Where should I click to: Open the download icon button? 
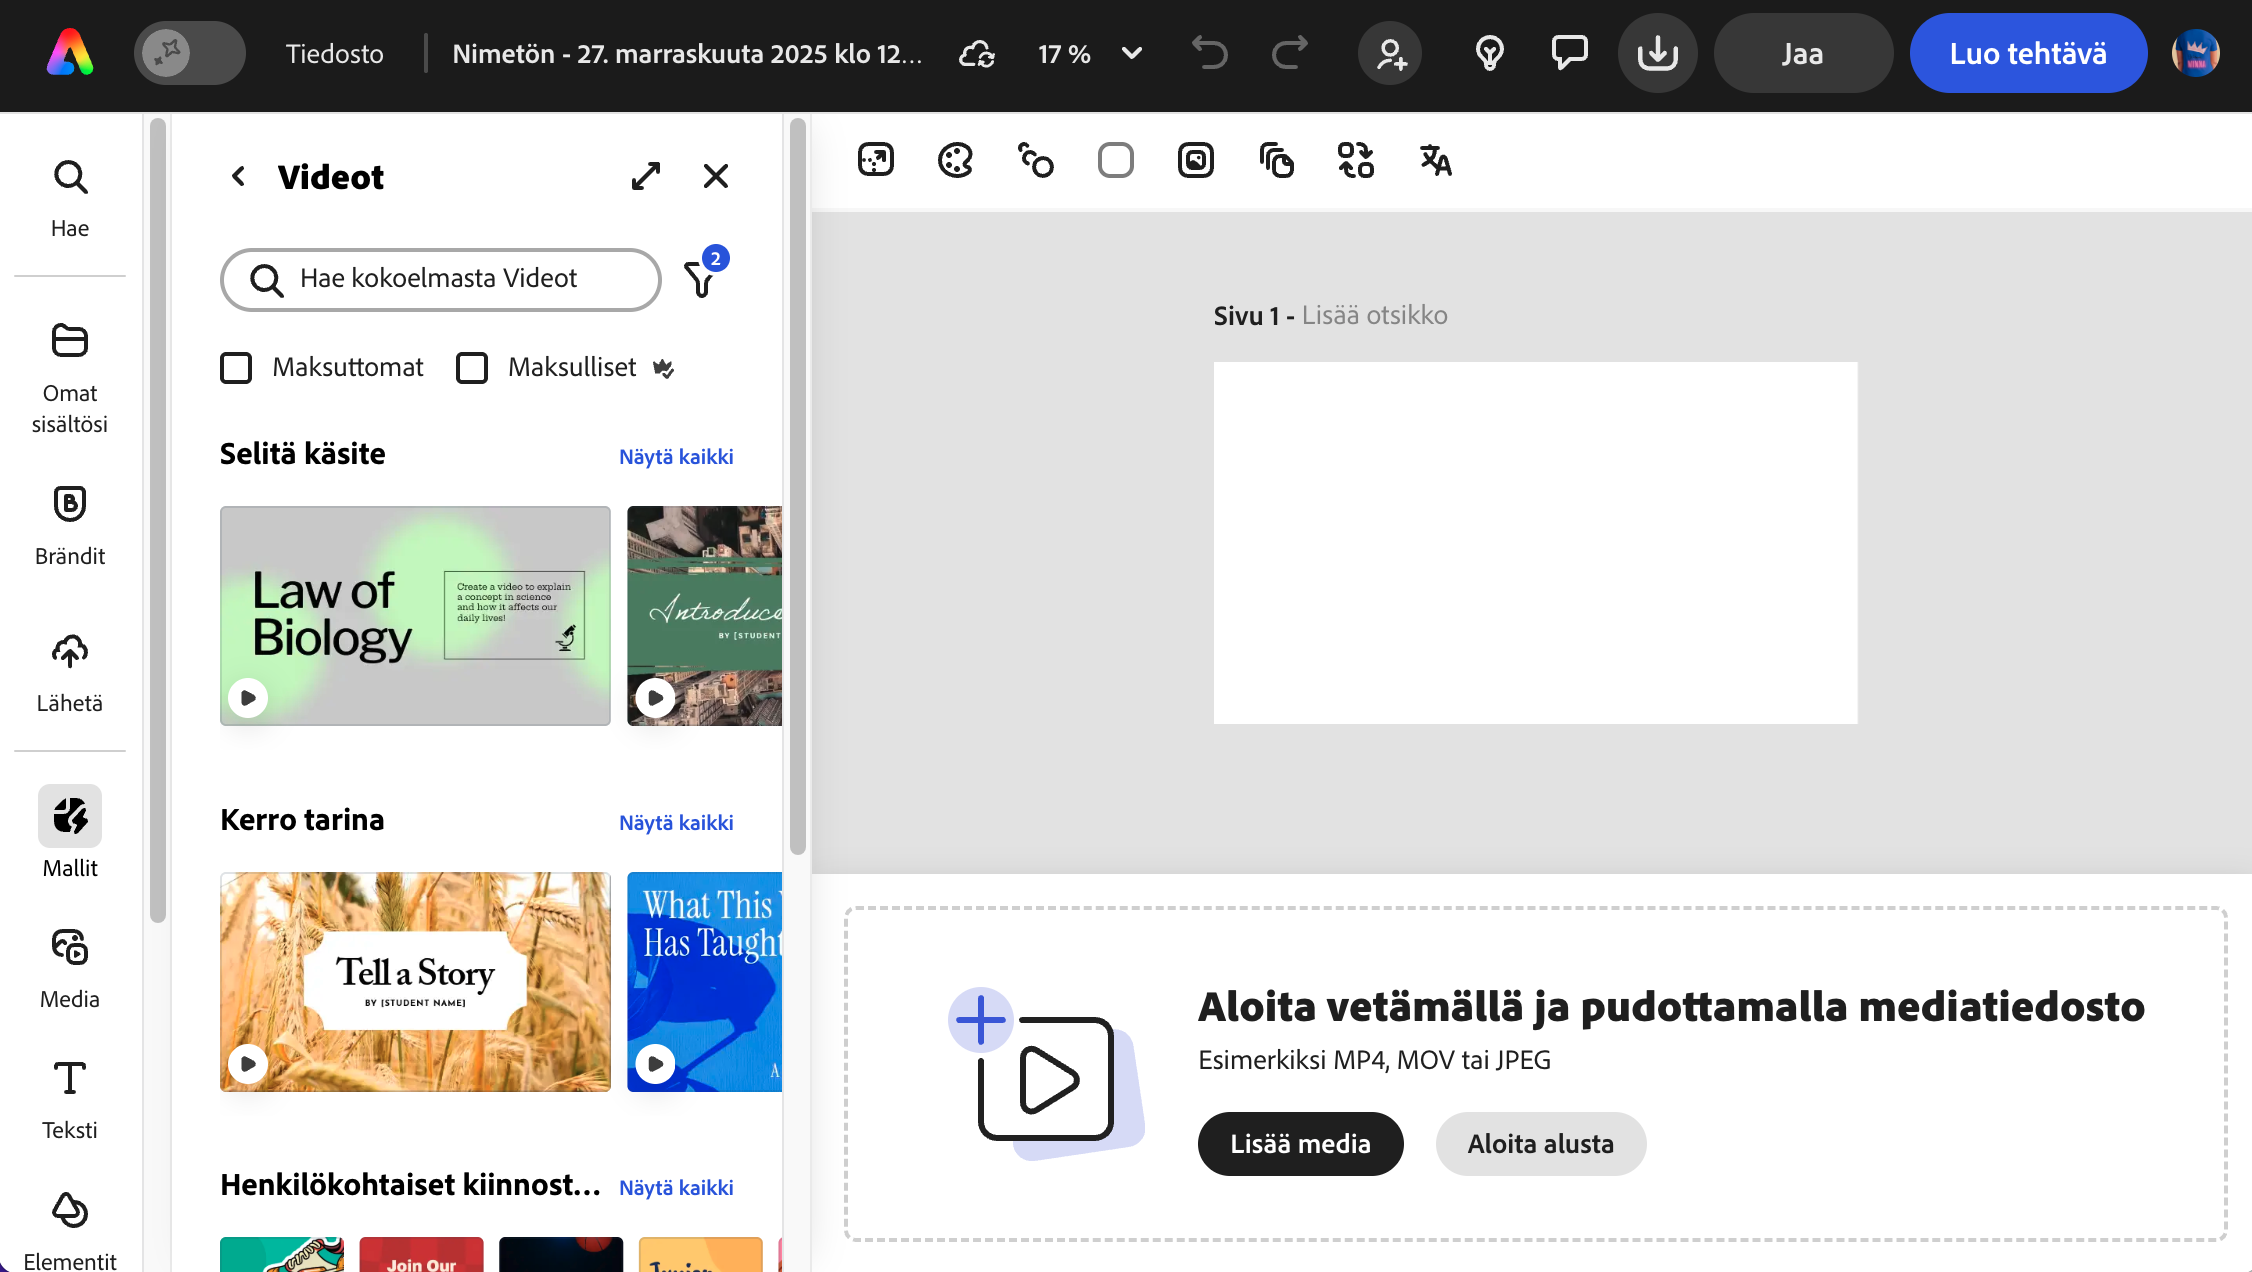tap(1657, 53)
